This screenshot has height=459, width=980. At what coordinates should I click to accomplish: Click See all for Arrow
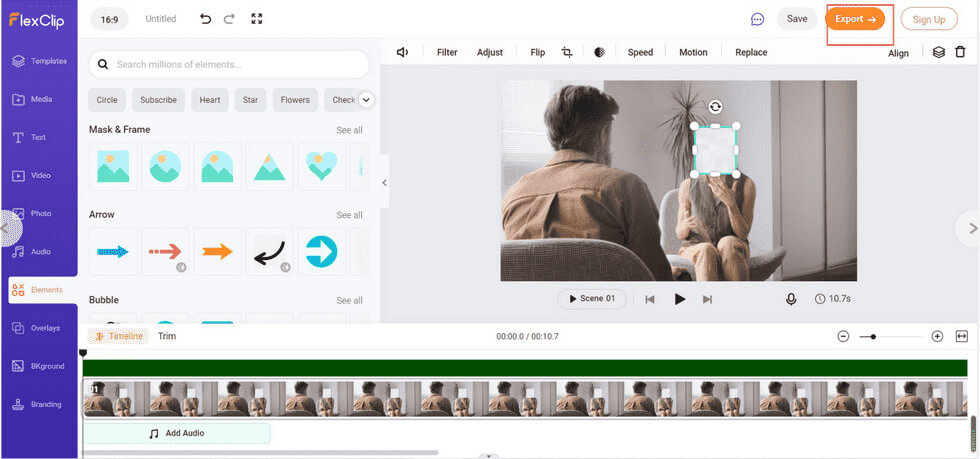click(x=349, y=215)
